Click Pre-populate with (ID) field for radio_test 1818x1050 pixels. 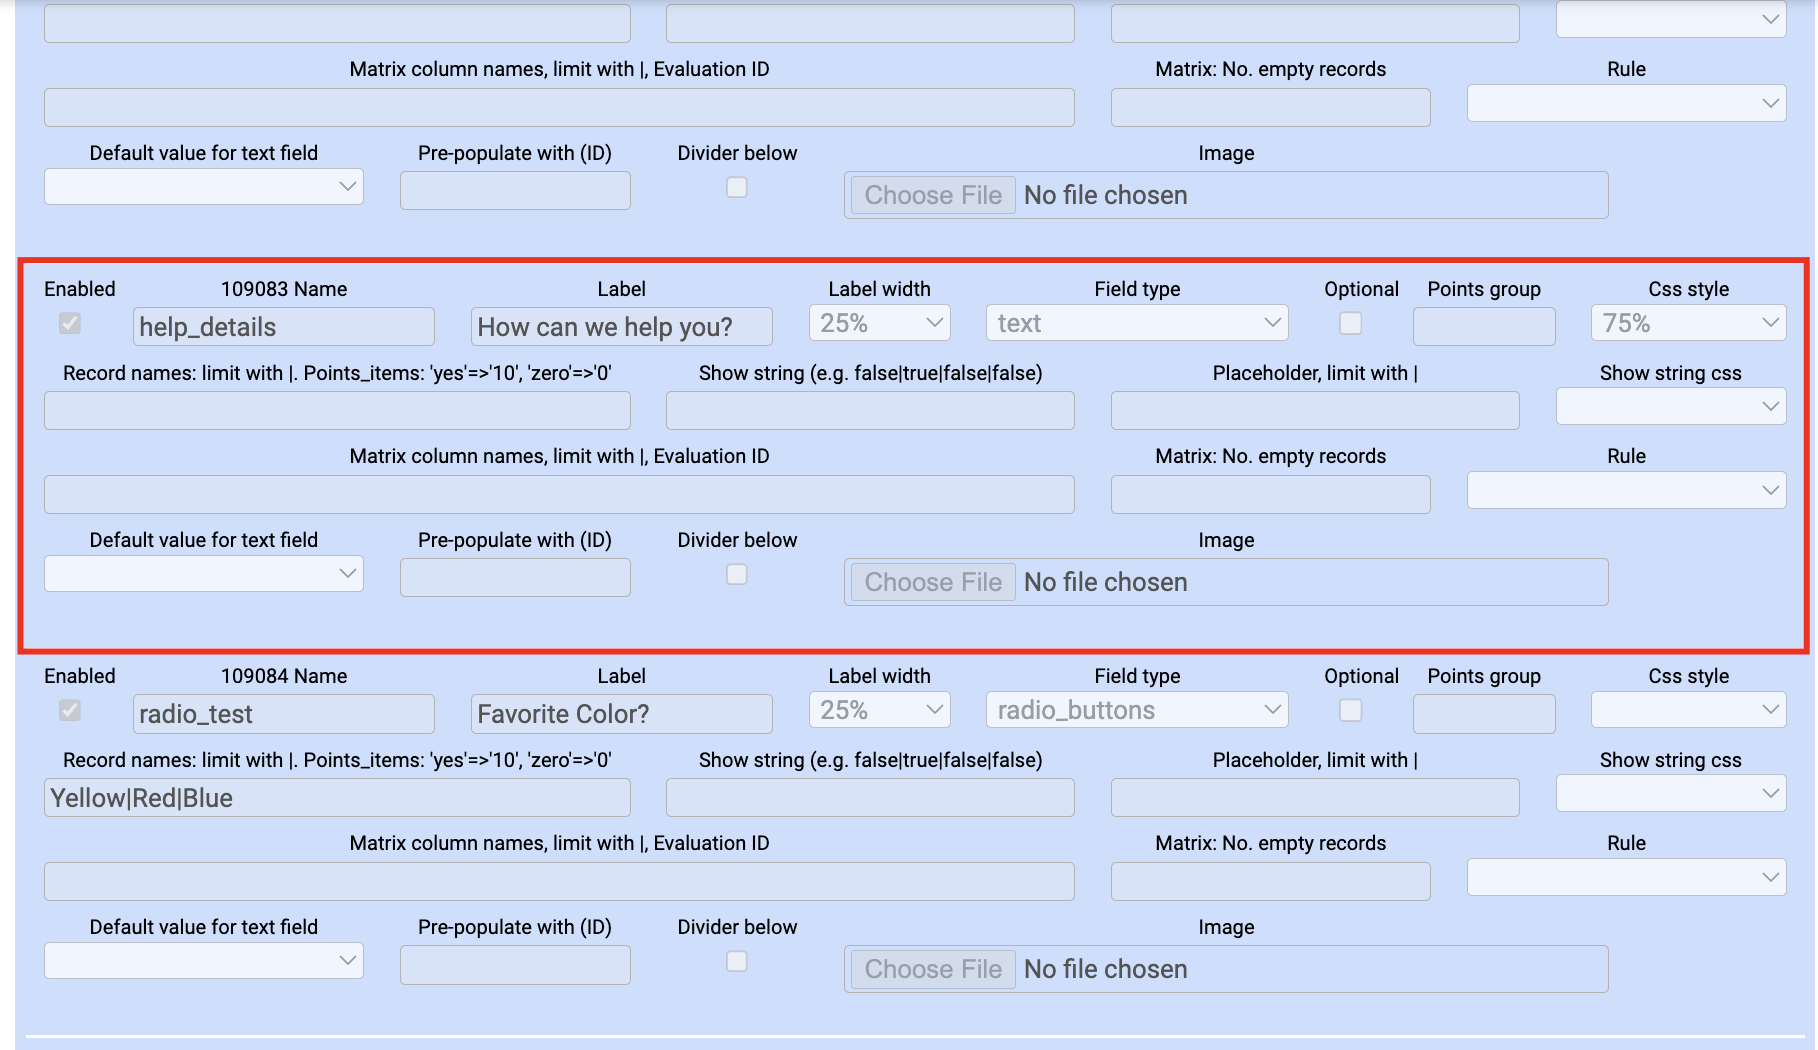(515, 965)
